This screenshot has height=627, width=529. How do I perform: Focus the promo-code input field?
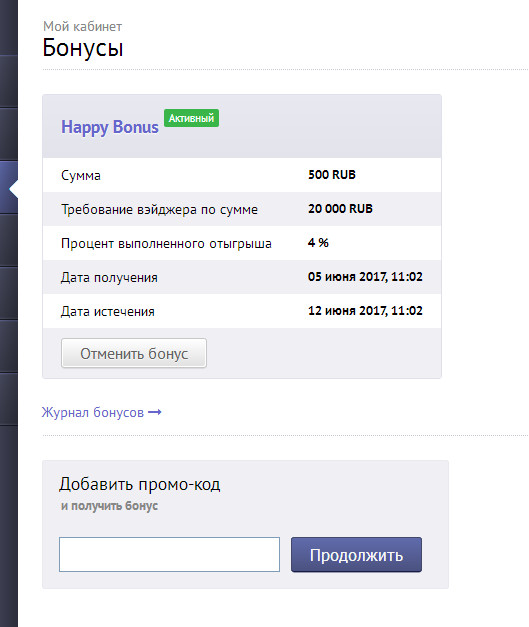tap(169, 554)
